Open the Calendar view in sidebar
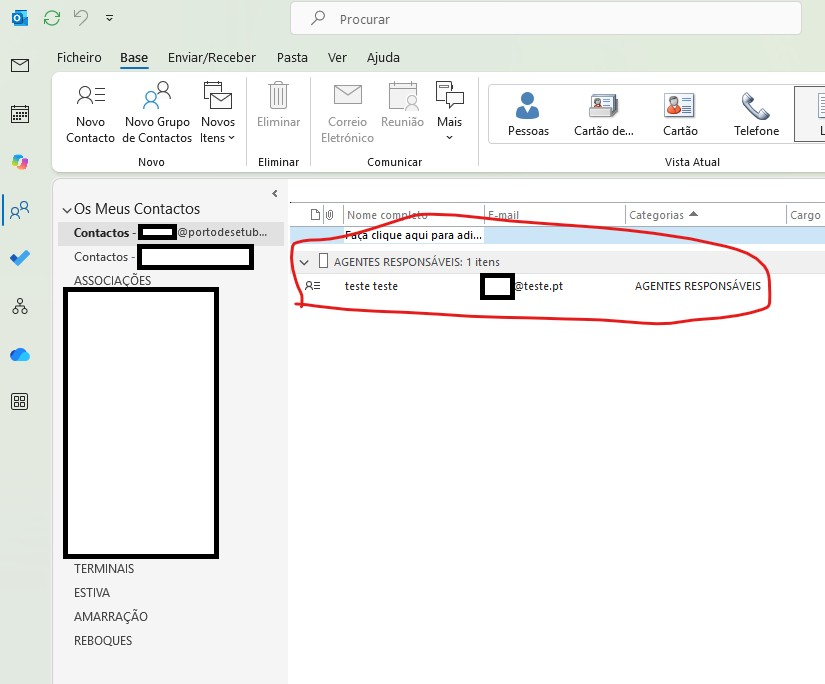Image resolution: width=825 pixels, height=684 pixels. click(20, 114)
